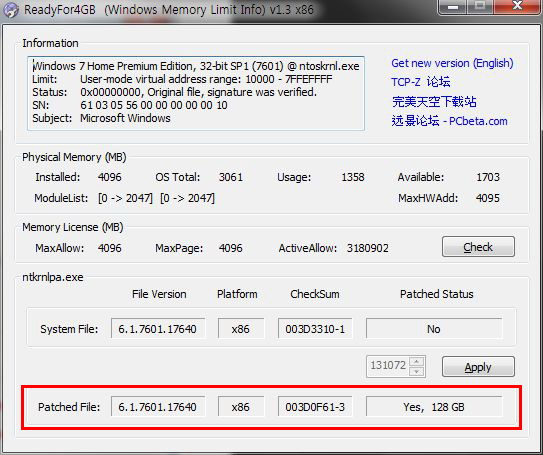
Task: Click the System File patched status No field
Action: point(434,328)
